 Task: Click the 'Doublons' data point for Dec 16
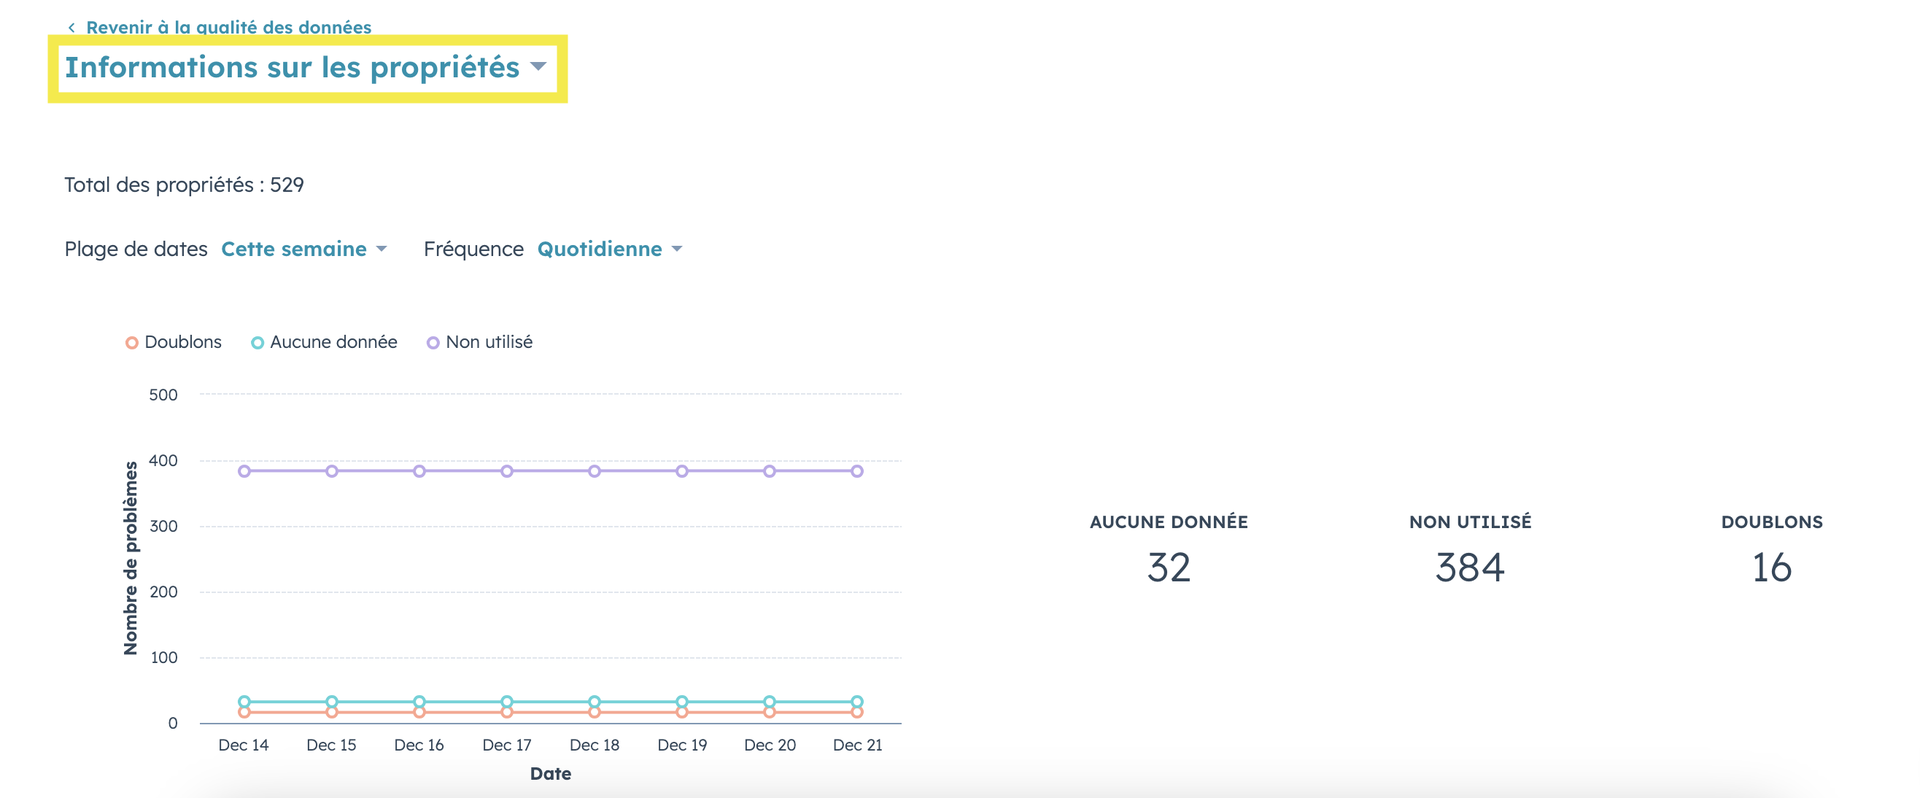419,712
